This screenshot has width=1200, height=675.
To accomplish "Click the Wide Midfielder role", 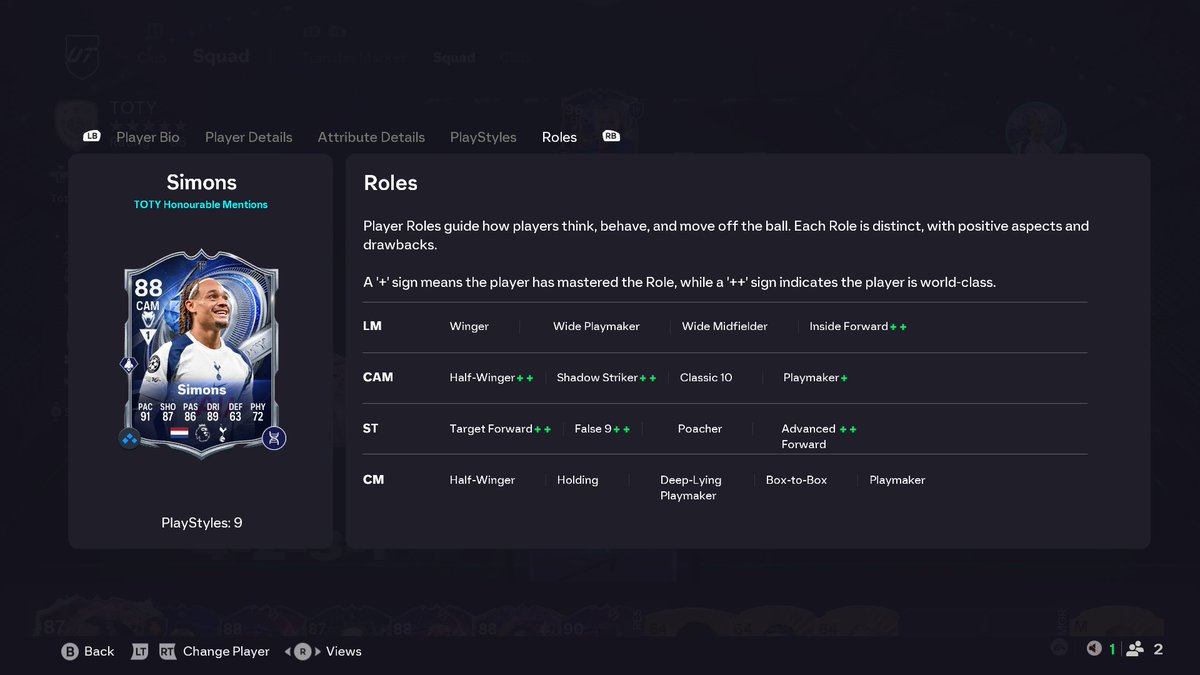I will click(x=725, y=326).
